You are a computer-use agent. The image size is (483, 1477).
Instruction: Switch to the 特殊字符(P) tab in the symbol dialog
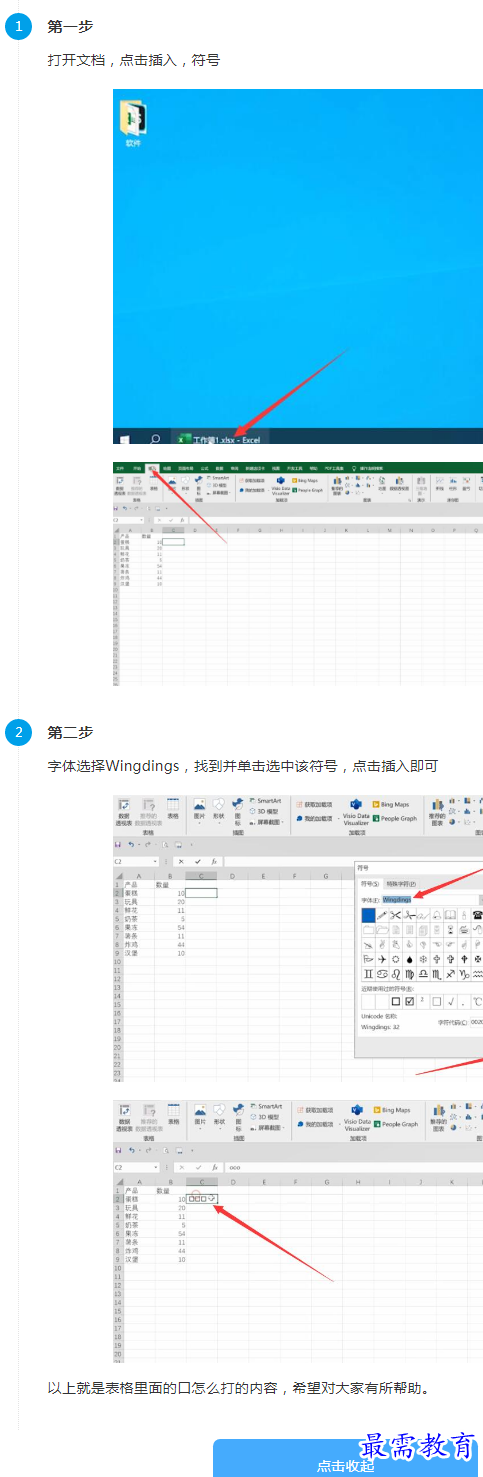click(399, 884)
